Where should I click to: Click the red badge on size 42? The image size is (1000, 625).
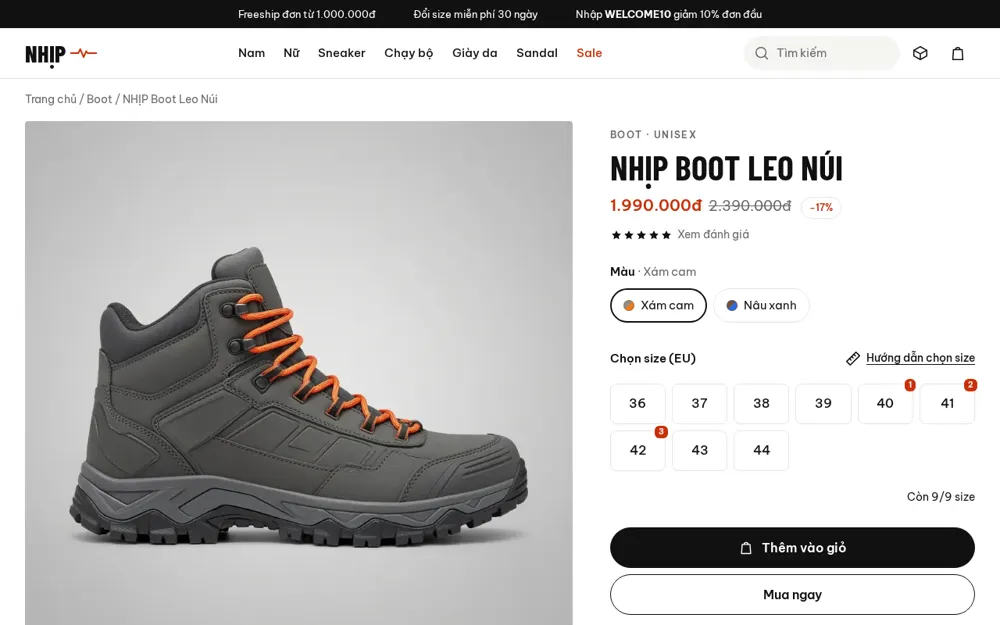661,432
